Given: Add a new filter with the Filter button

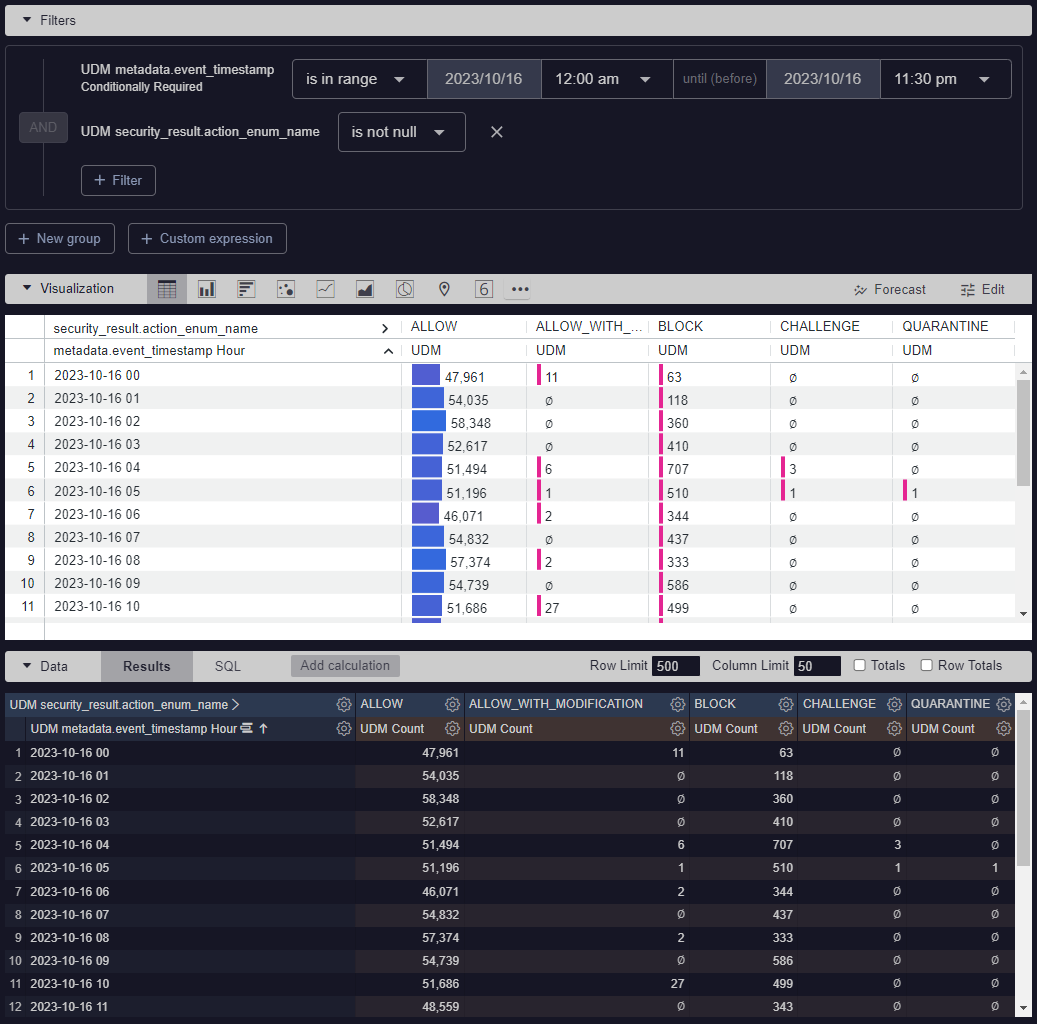Looking at the screenshot, I should (x=118, y=180).
